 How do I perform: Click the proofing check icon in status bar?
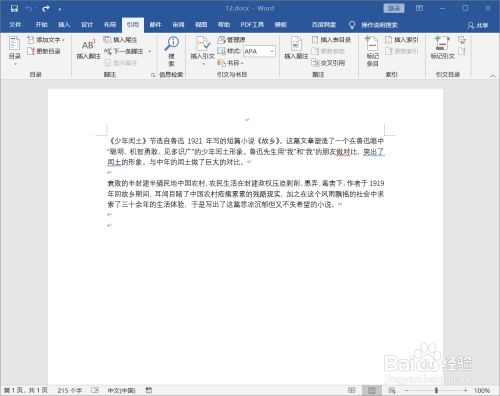[x=95, y=390]
